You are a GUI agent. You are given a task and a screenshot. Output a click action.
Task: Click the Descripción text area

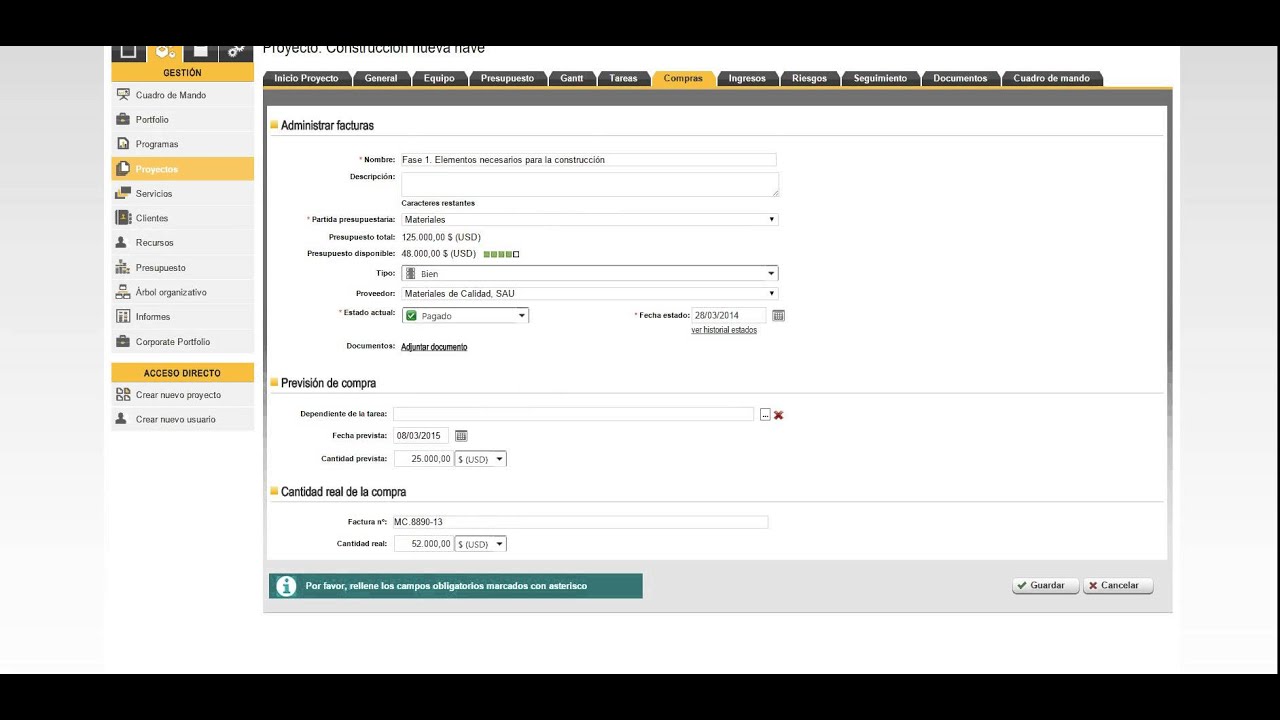click(590, 184)
